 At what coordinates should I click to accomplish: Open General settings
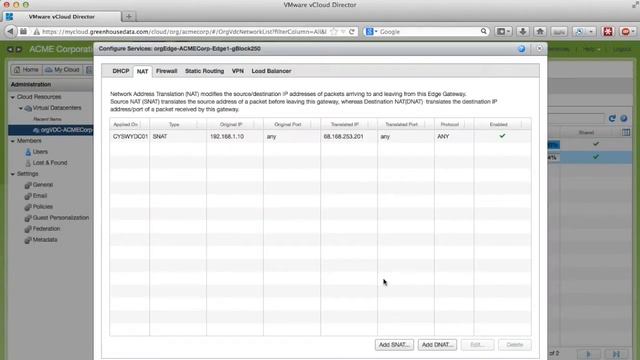point(42,185)
